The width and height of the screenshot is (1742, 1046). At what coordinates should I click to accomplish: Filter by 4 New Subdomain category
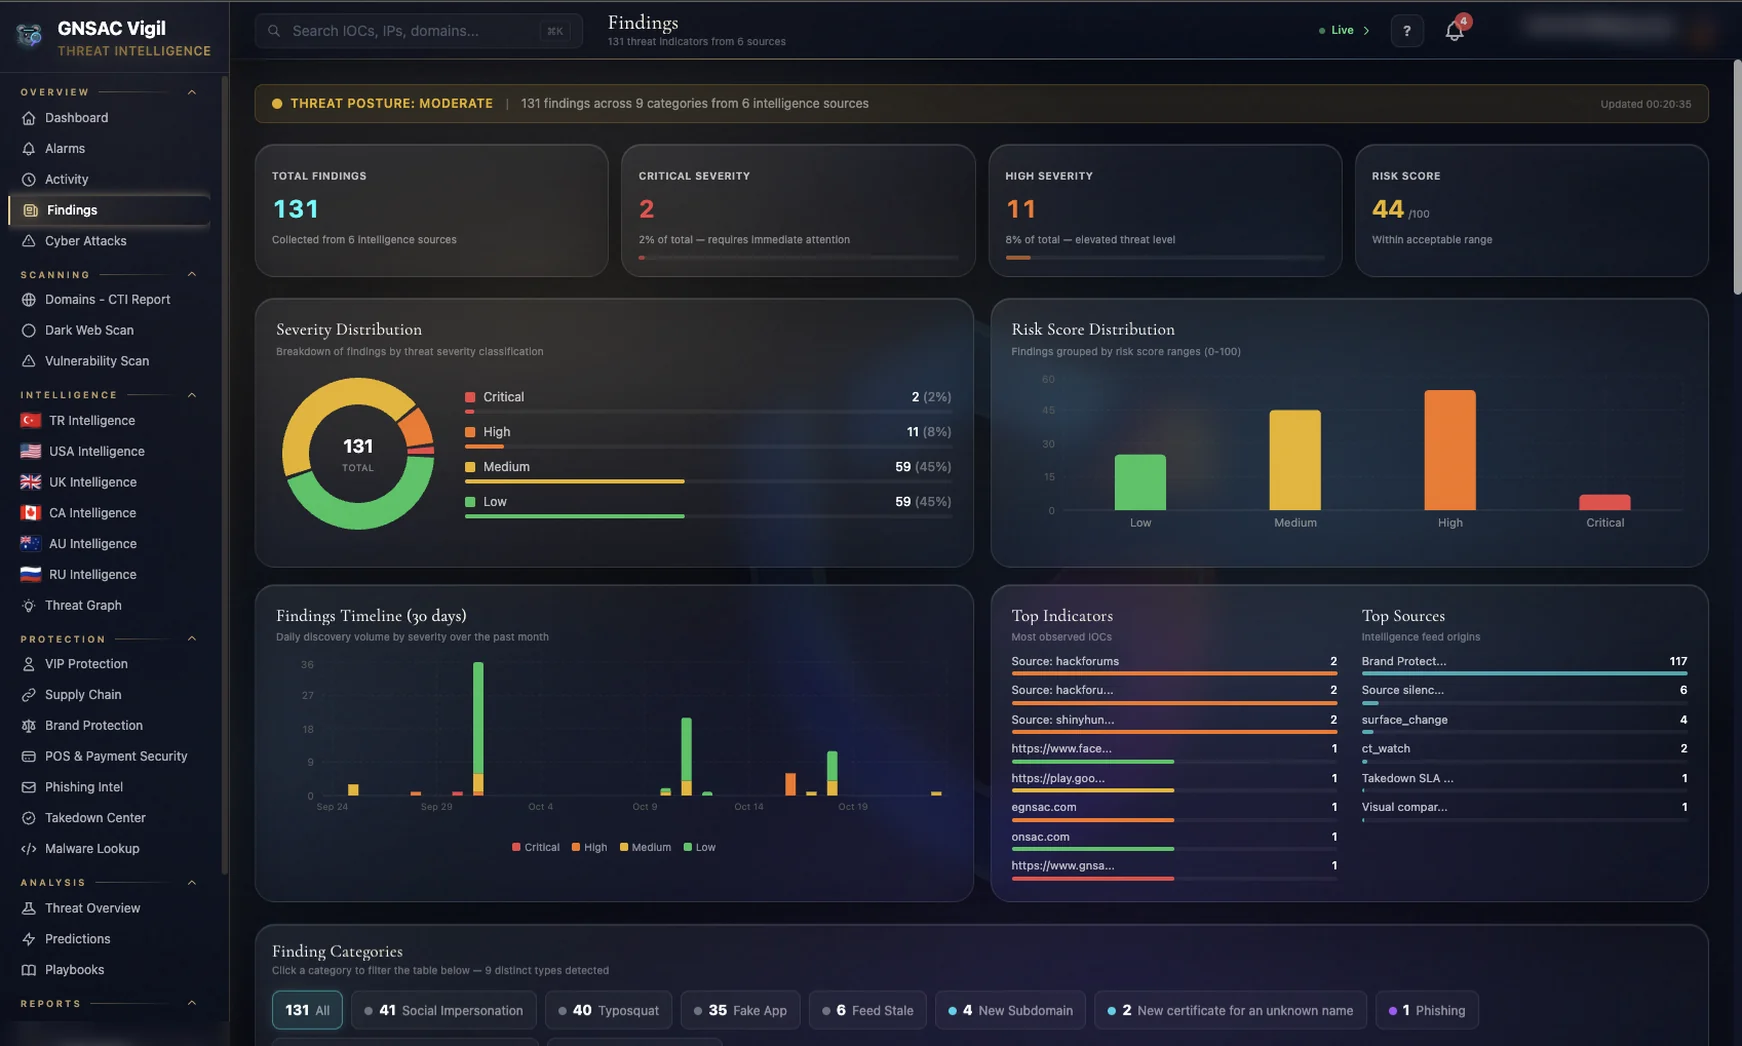click(1010, 1010)
